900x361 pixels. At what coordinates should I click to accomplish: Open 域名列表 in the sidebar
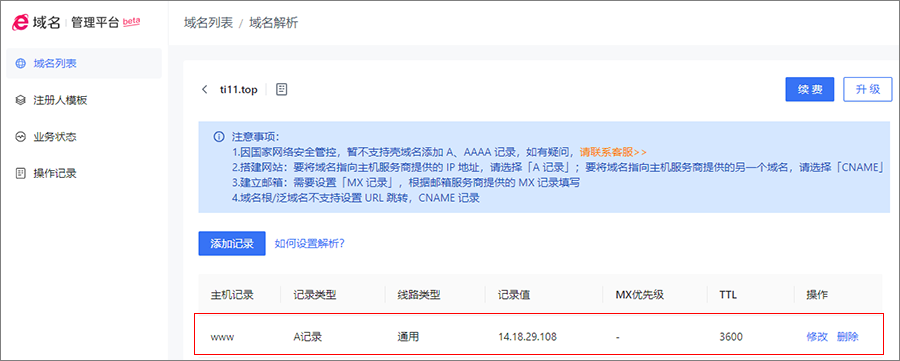click(x=84, y=63)
